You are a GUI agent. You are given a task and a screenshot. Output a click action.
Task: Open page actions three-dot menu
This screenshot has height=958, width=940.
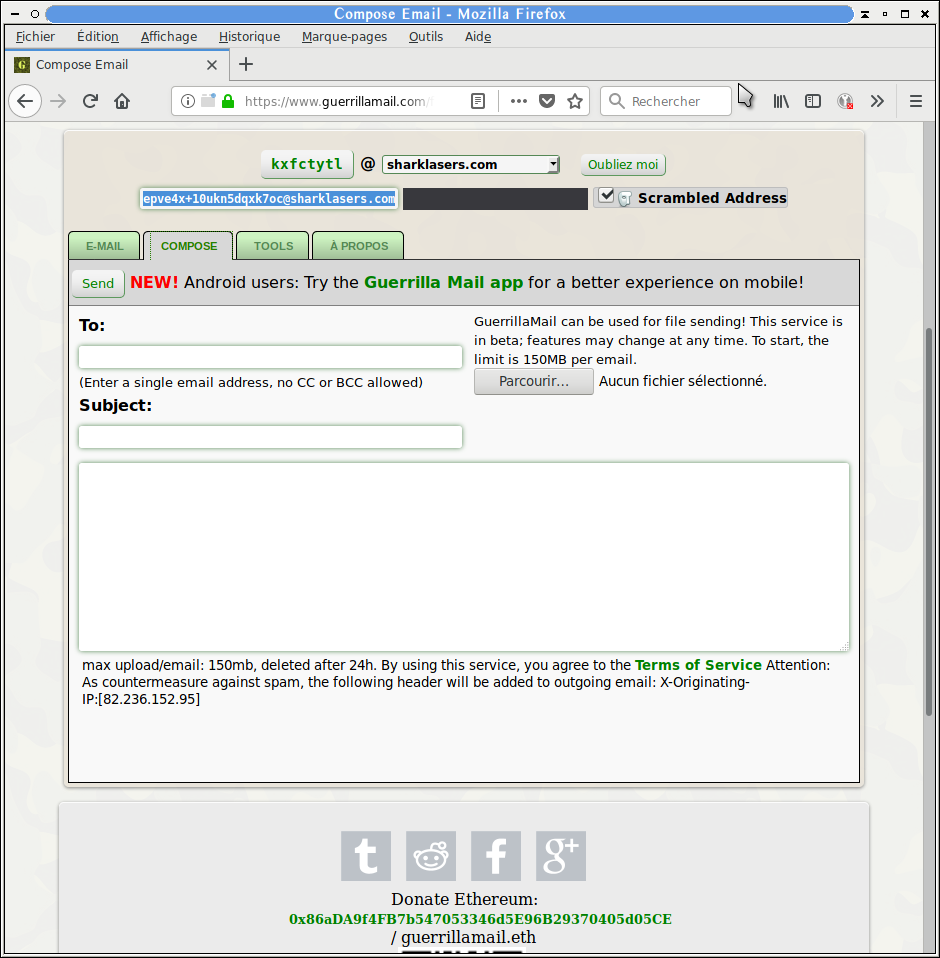[519, 101]
